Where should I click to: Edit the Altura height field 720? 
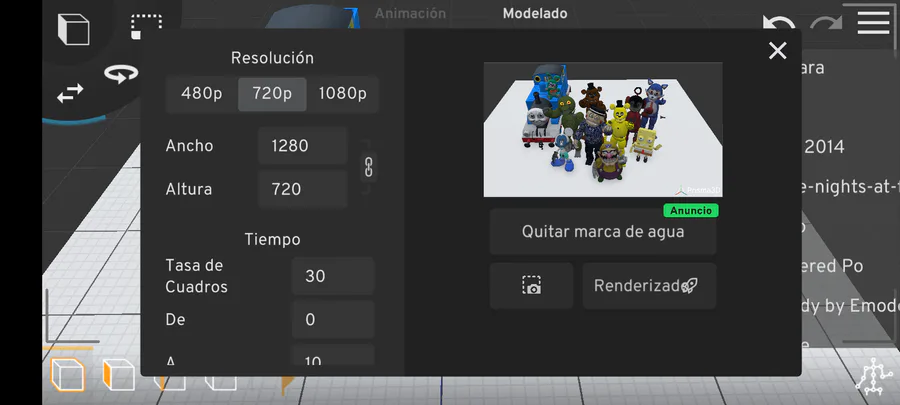click(x=302, y=189)
